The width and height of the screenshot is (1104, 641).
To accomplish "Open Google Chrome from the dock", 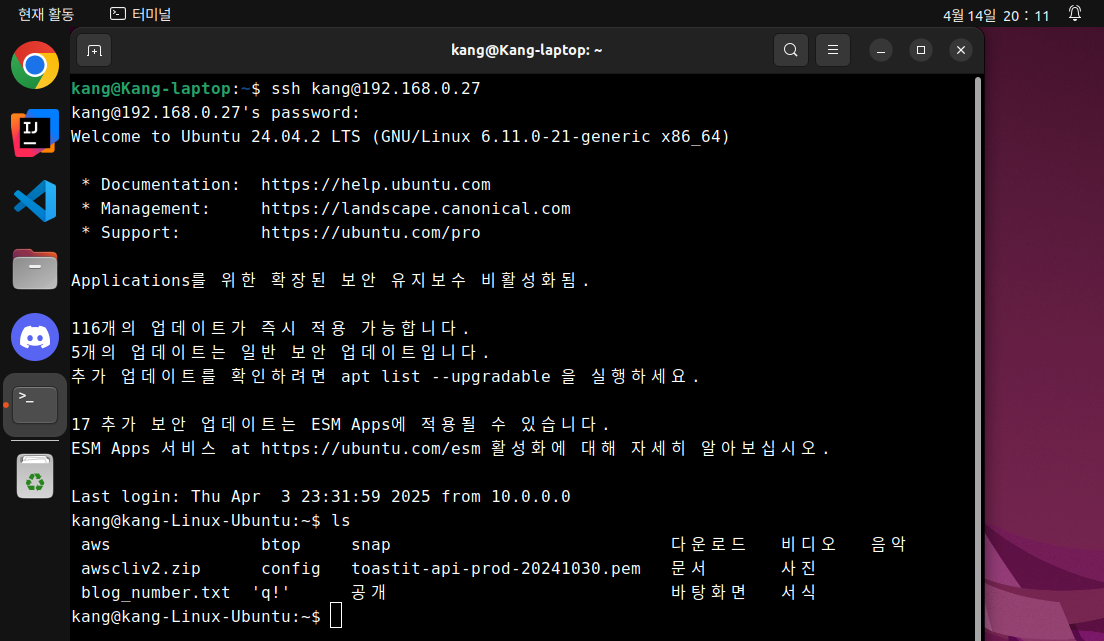I will 34,65.
